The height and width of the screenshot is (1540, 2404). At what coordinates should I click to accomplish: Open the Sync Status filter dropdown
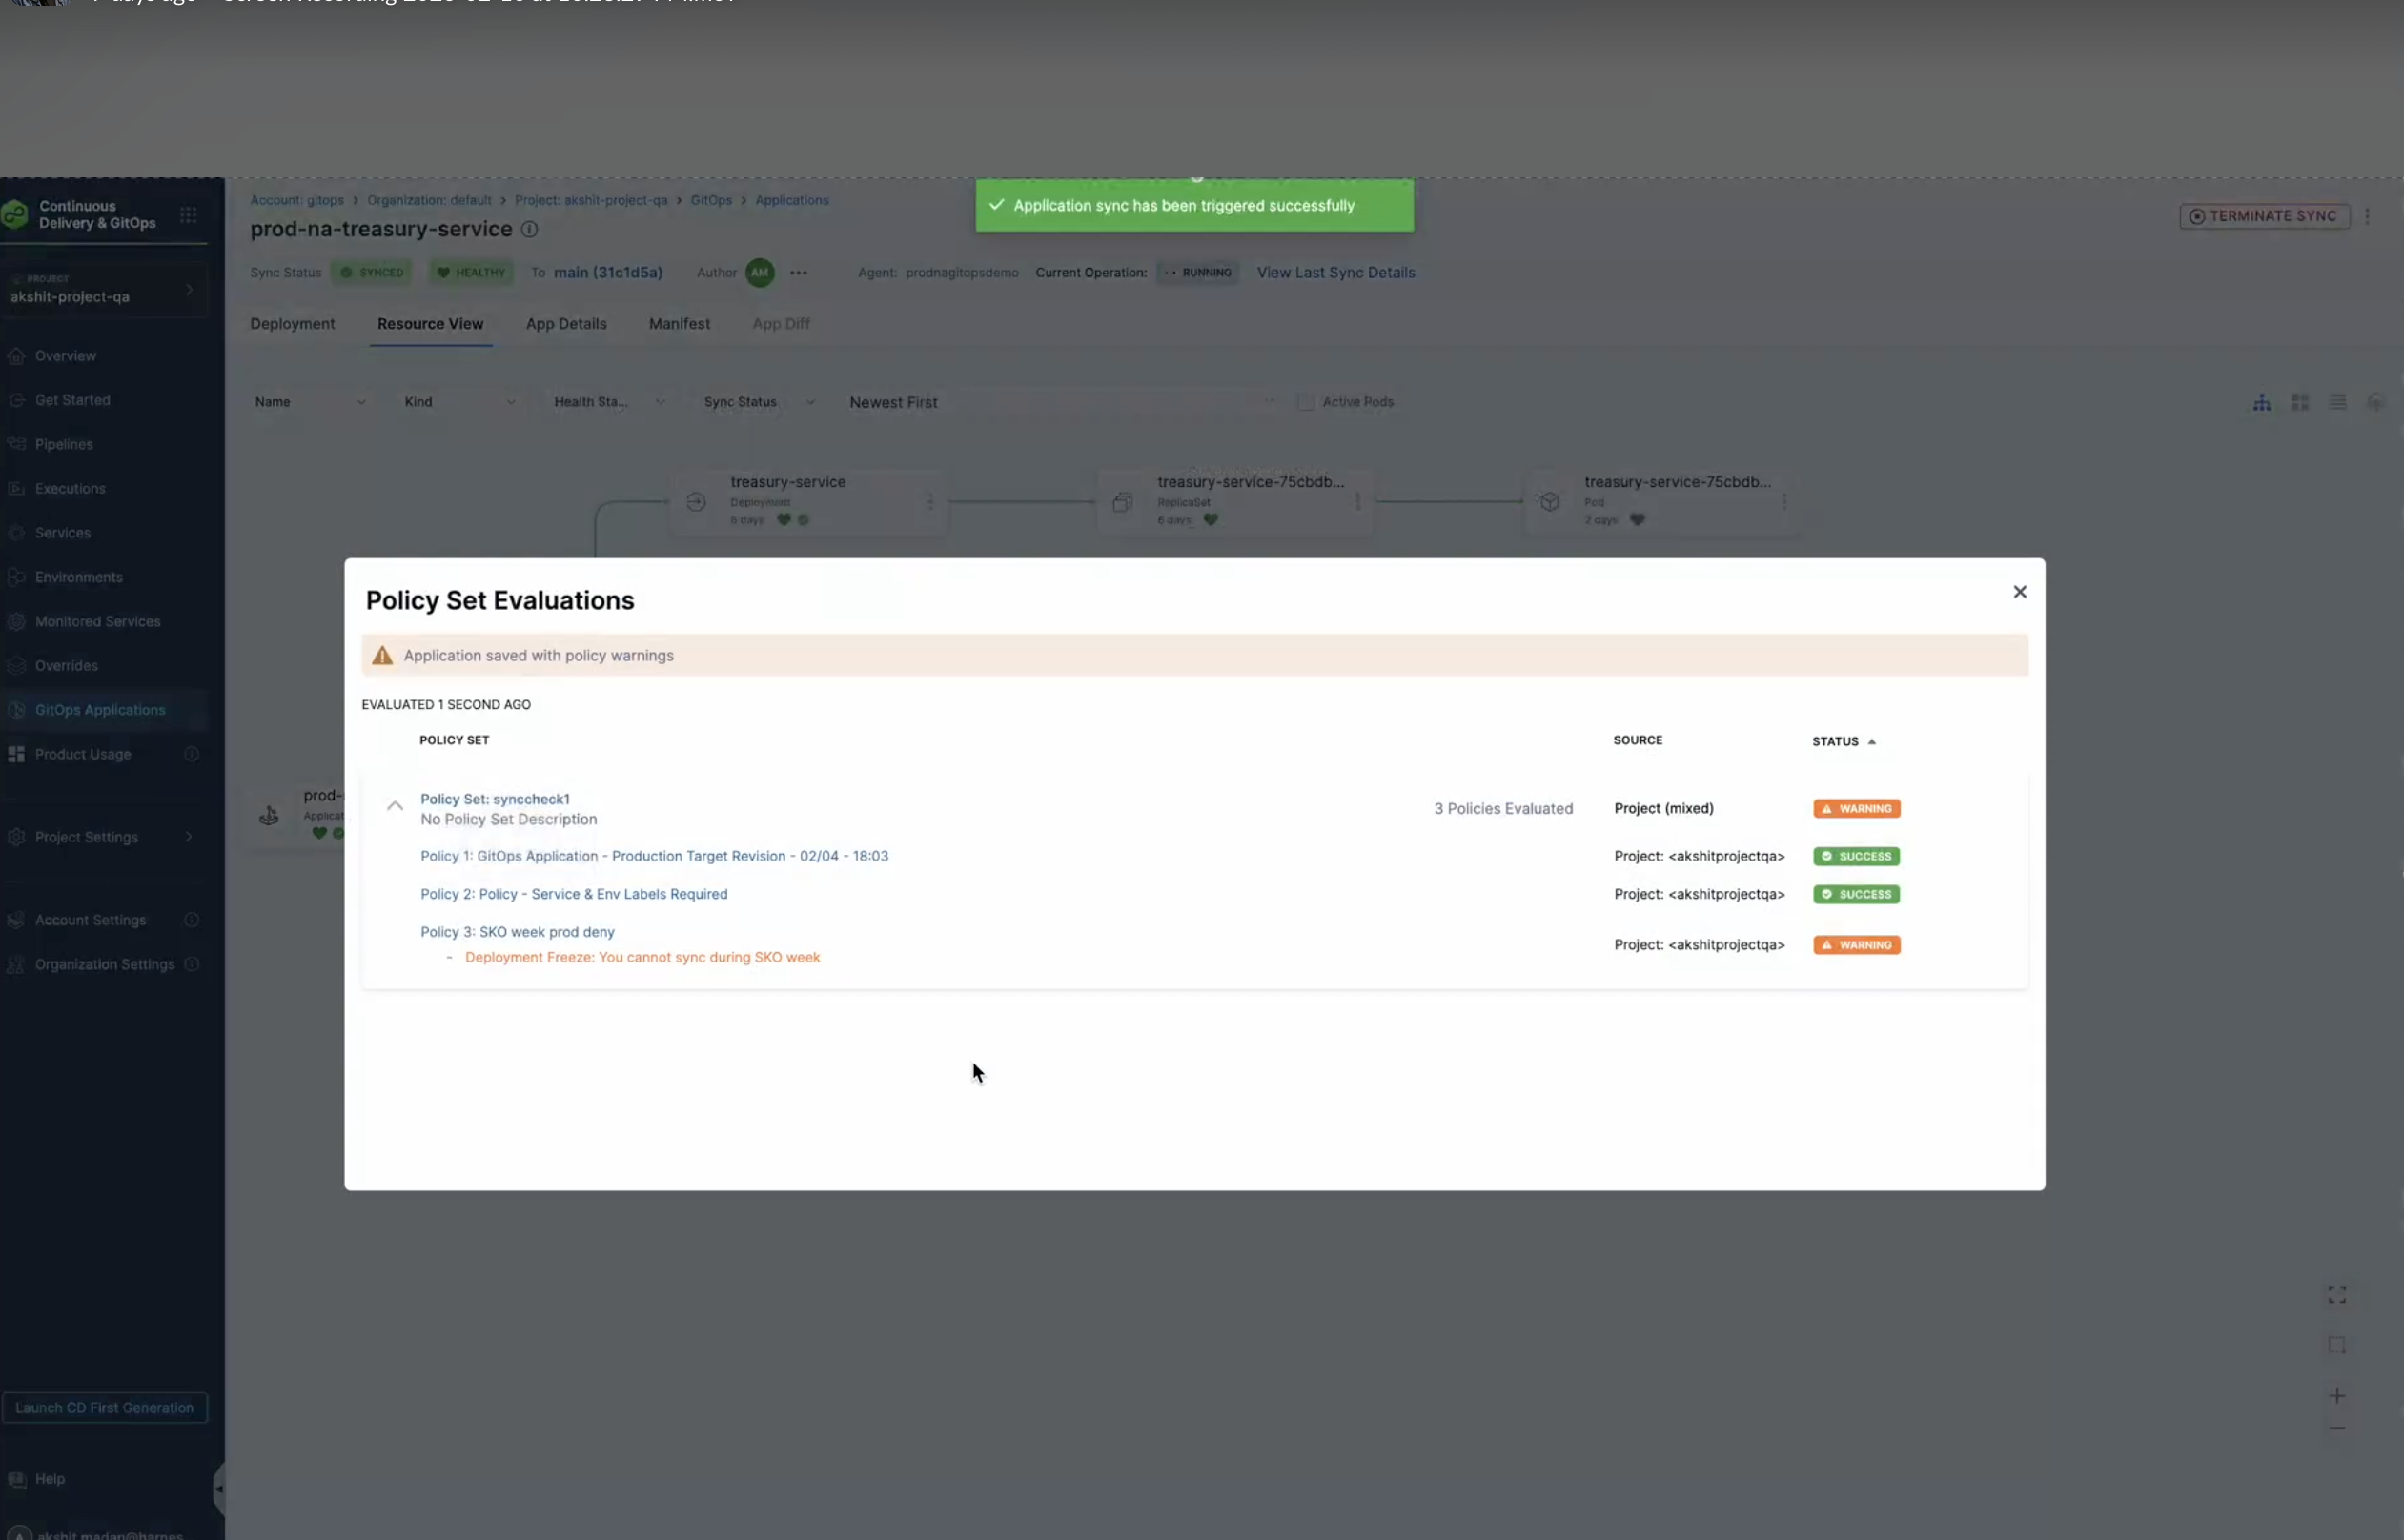click(x=810, y=401)
